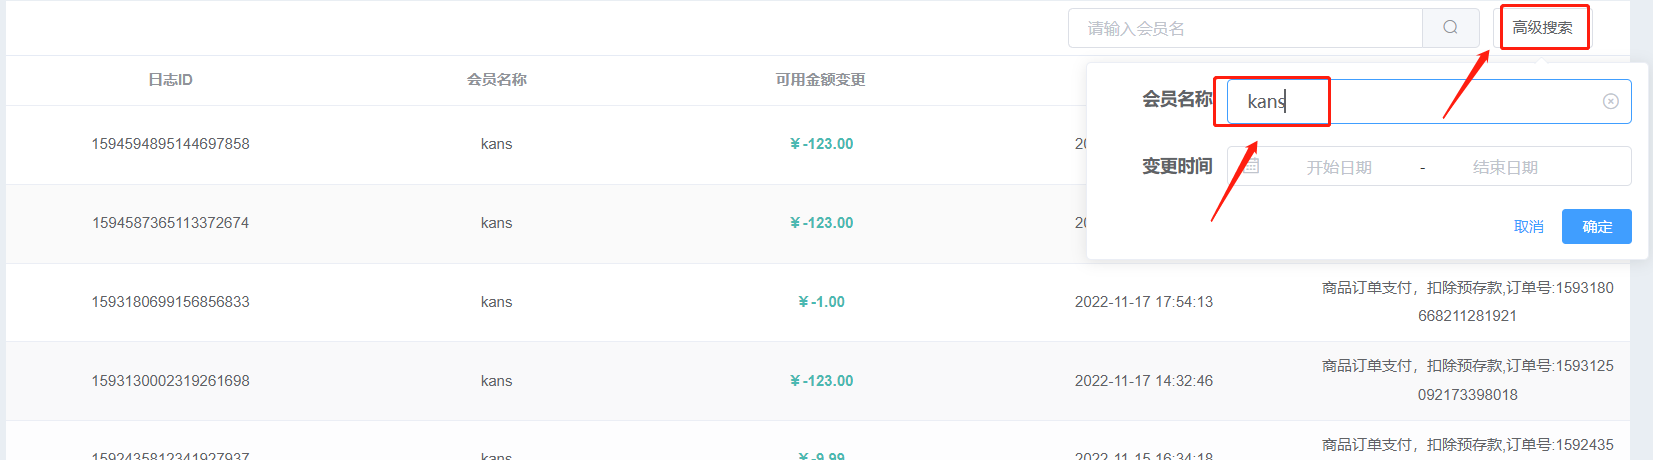Click the 日志ID column header
The width and height of the screenshot is (1653, 460).
point(170,80)
